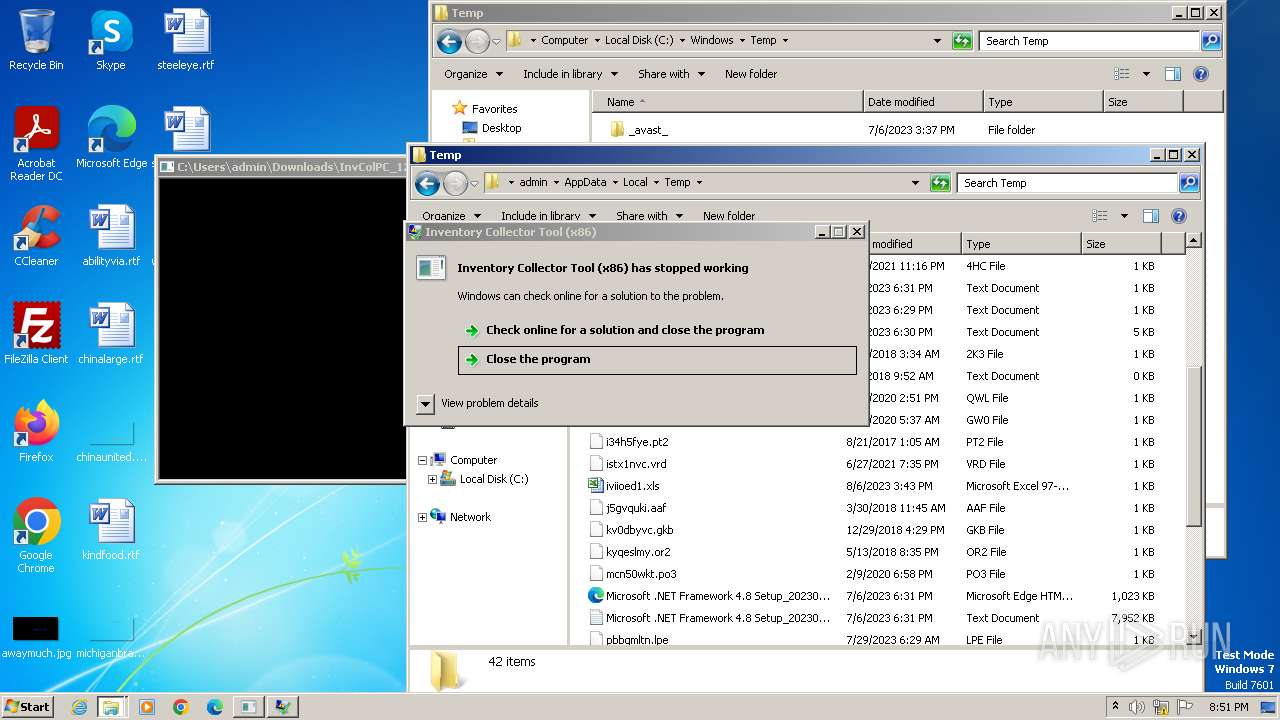The image size is (1280, 720).
Task: Launch CCleaner desktop shortcut
Action: (36, 236)
